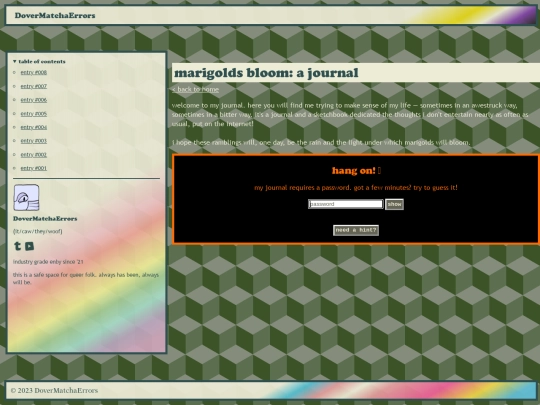540x405 pixels.
Task: Click the DoverMatchaErrors site title in header
Action: point(55,15)
